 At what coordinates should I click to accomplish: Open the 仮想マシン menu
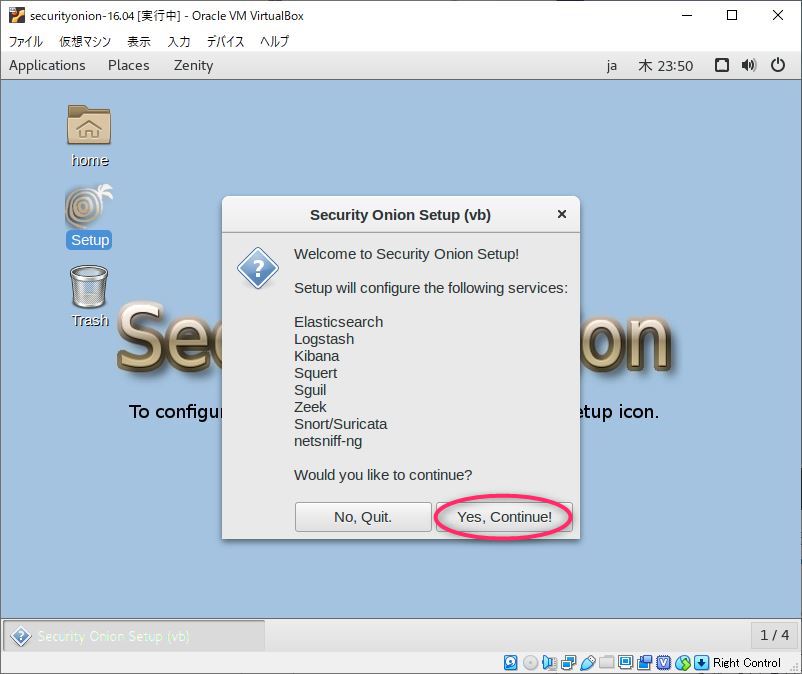[x=85, y=41]
